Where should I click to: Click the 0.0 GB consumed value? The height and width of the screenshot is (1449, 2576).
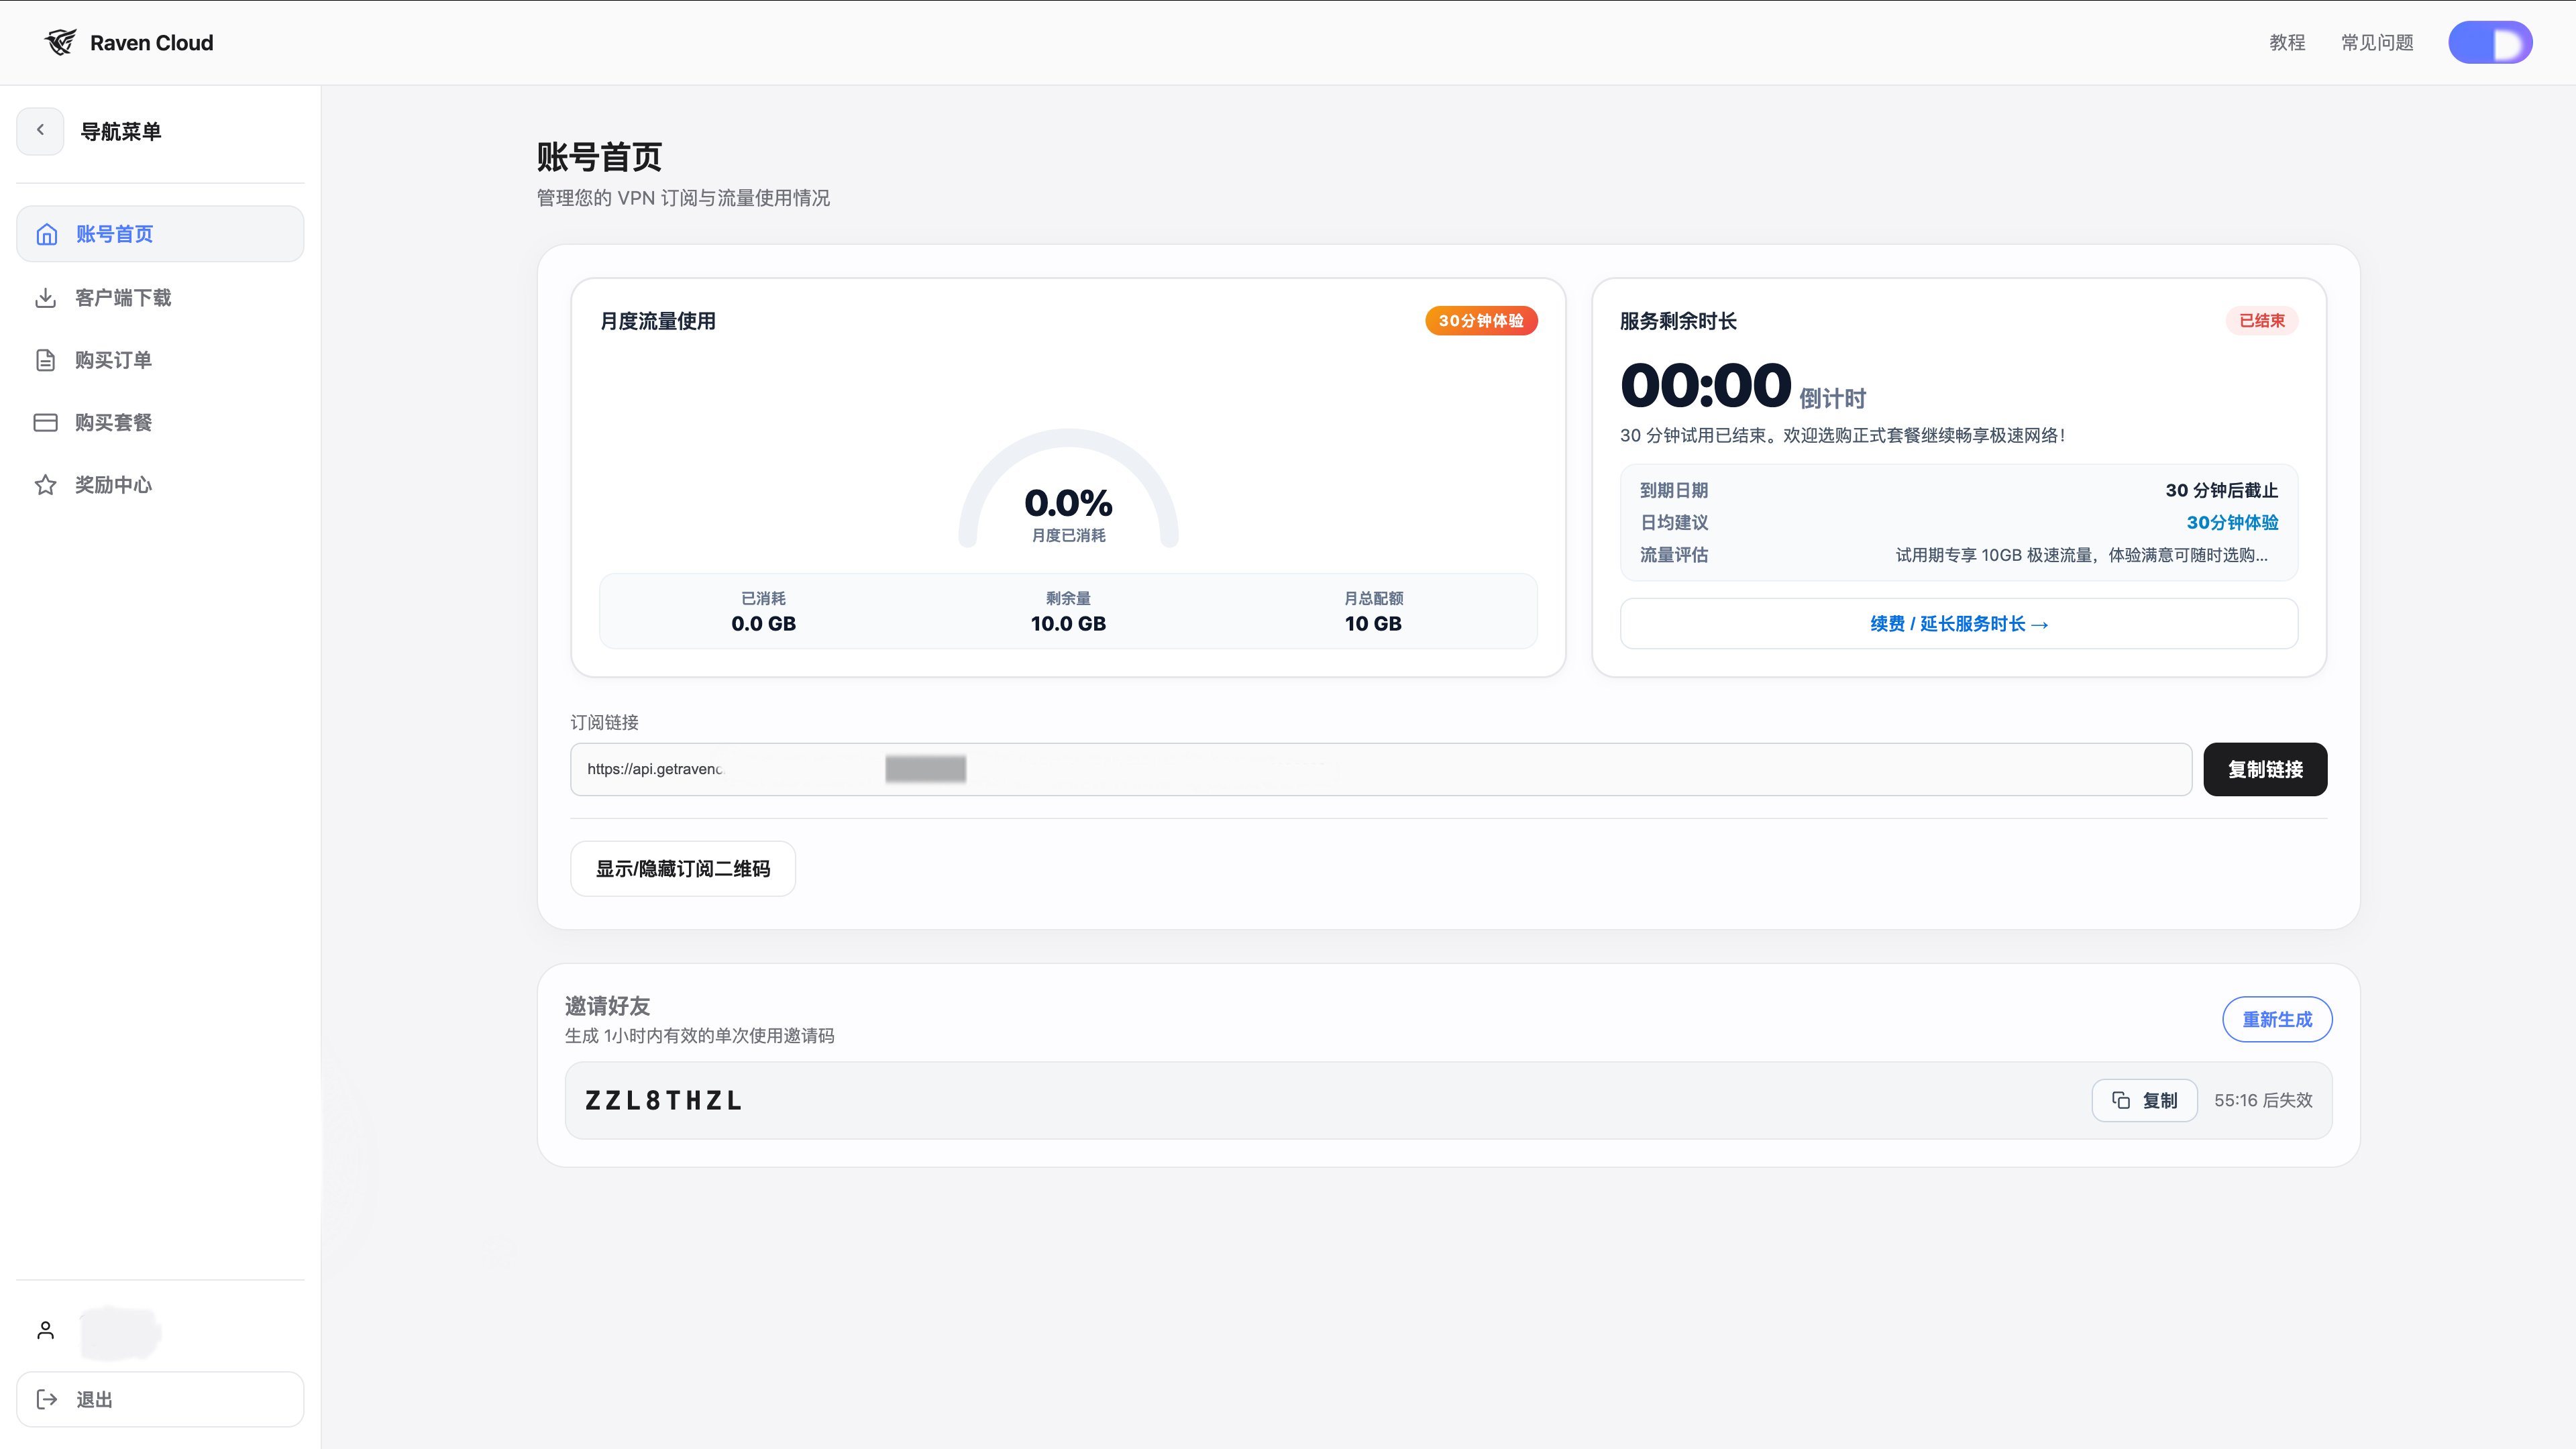coord(763,624)
